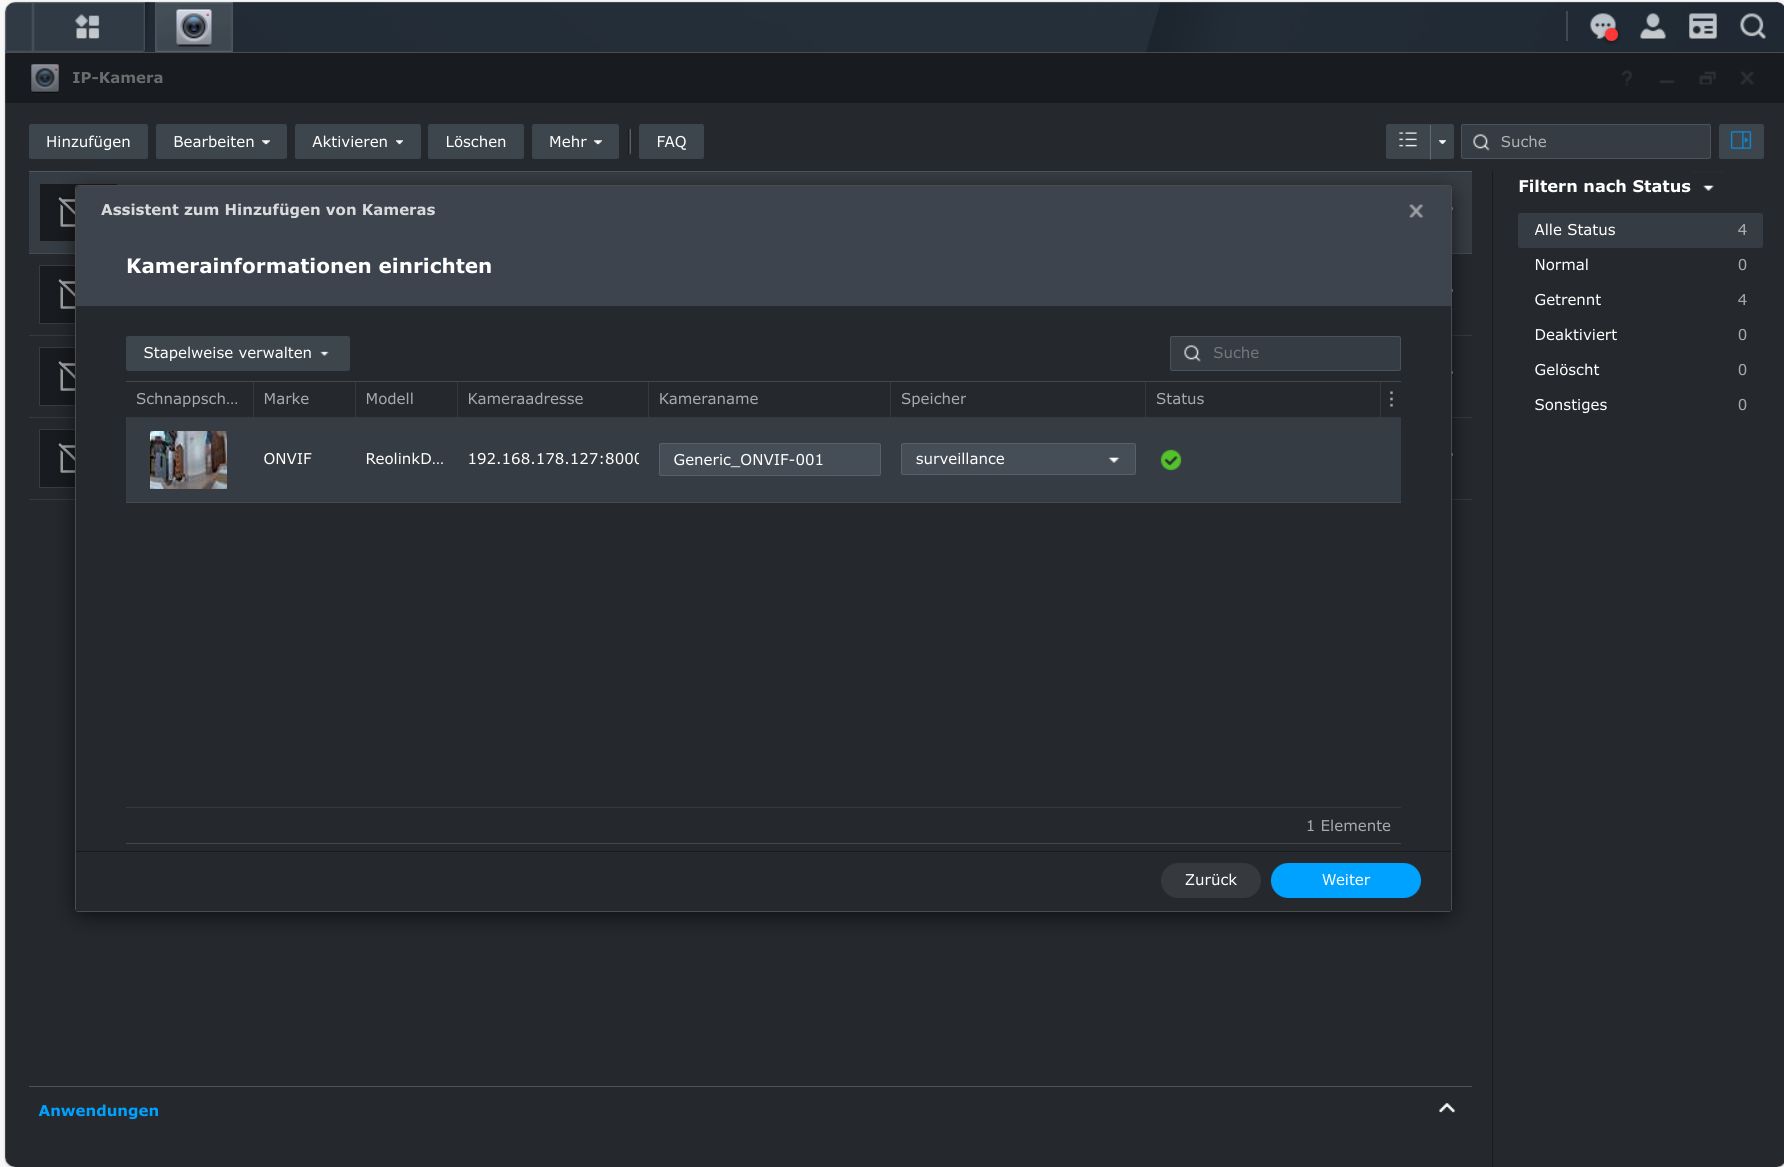Image resolution: width=1784 pixels, height=1167 pixels.
Task: Filter by Getrennt status
Action: click(1567, 300)
